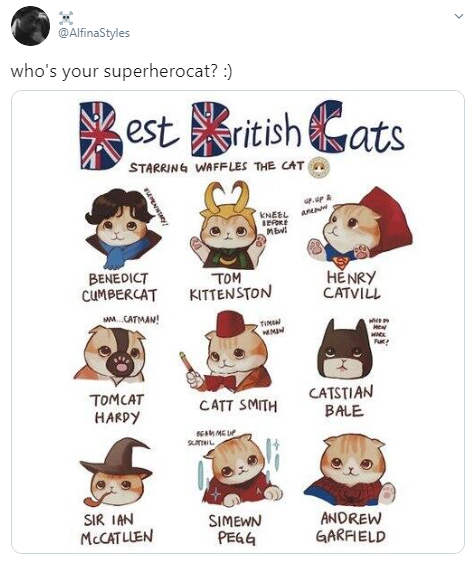474x562 pixels.
Task: Click the Union Jack letter B in 'Best'
Action: (x=100, y=135)
